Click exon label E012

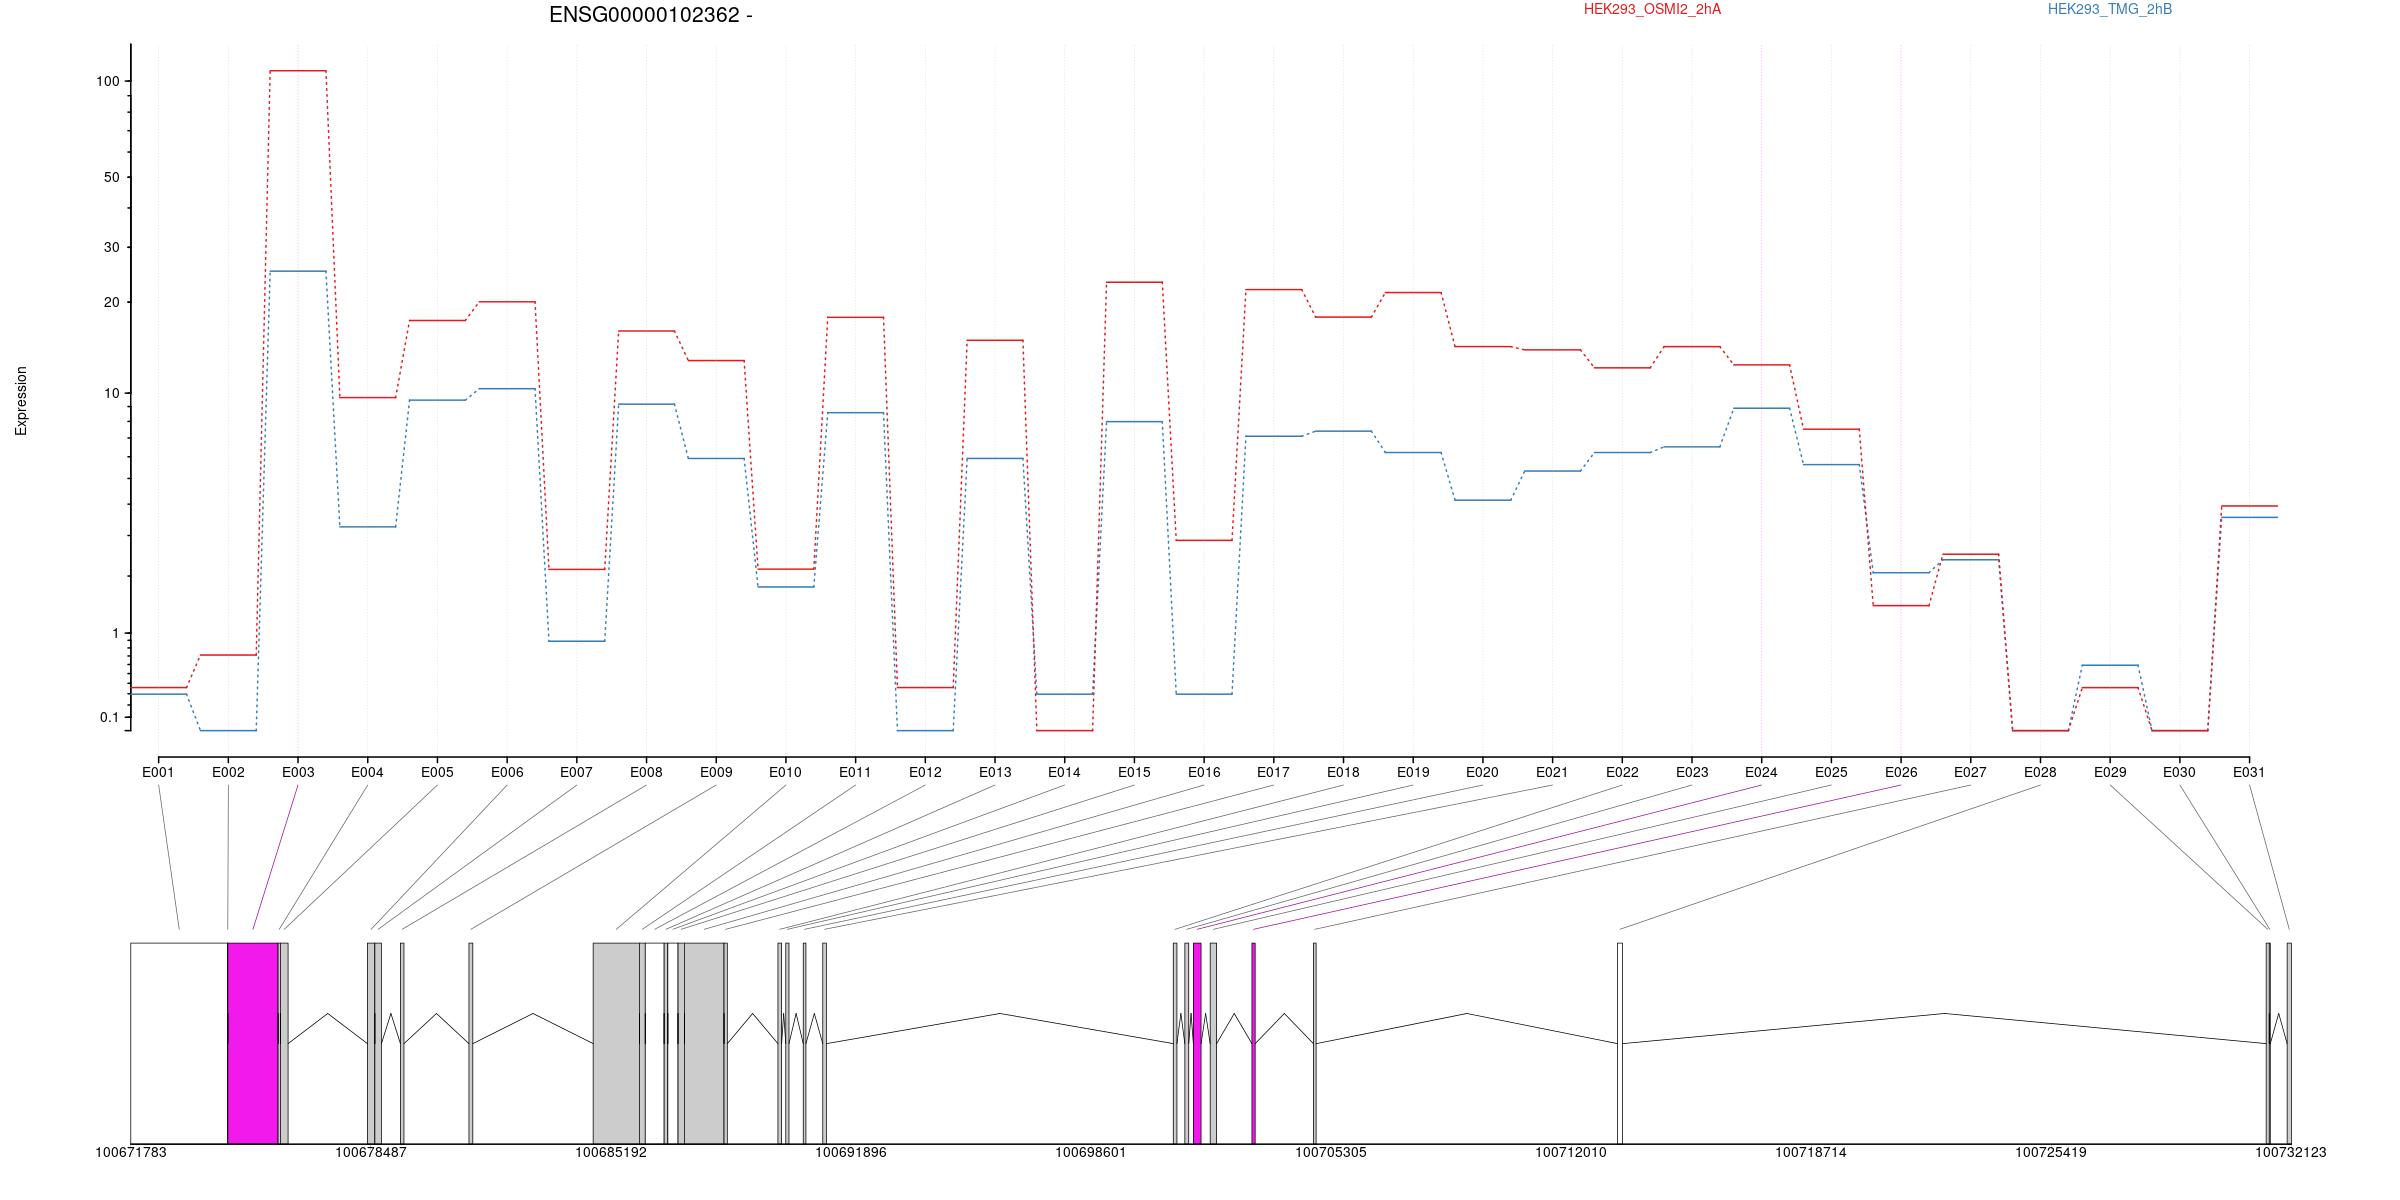(x=925, y=773)
